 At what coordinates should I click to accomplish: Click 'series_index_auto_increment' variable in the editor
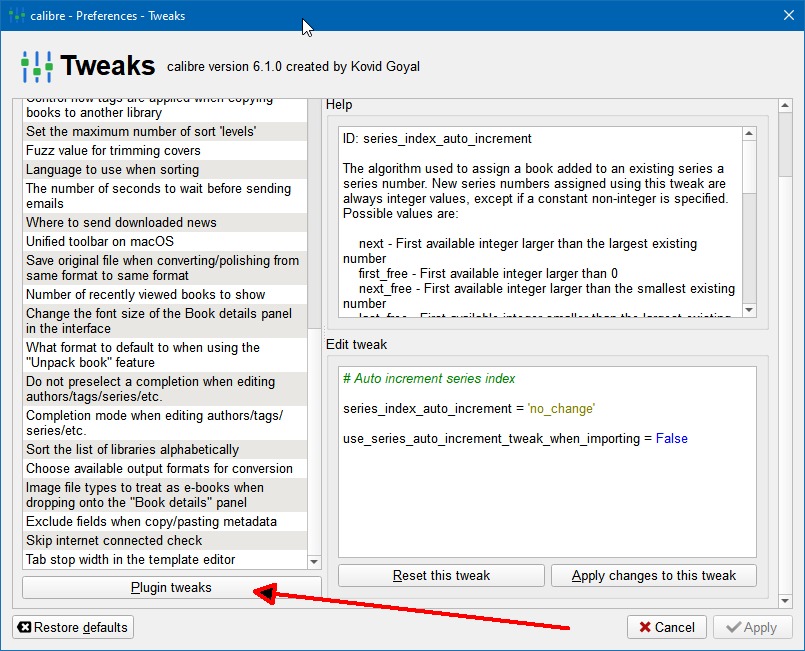(x=427, y=409)
